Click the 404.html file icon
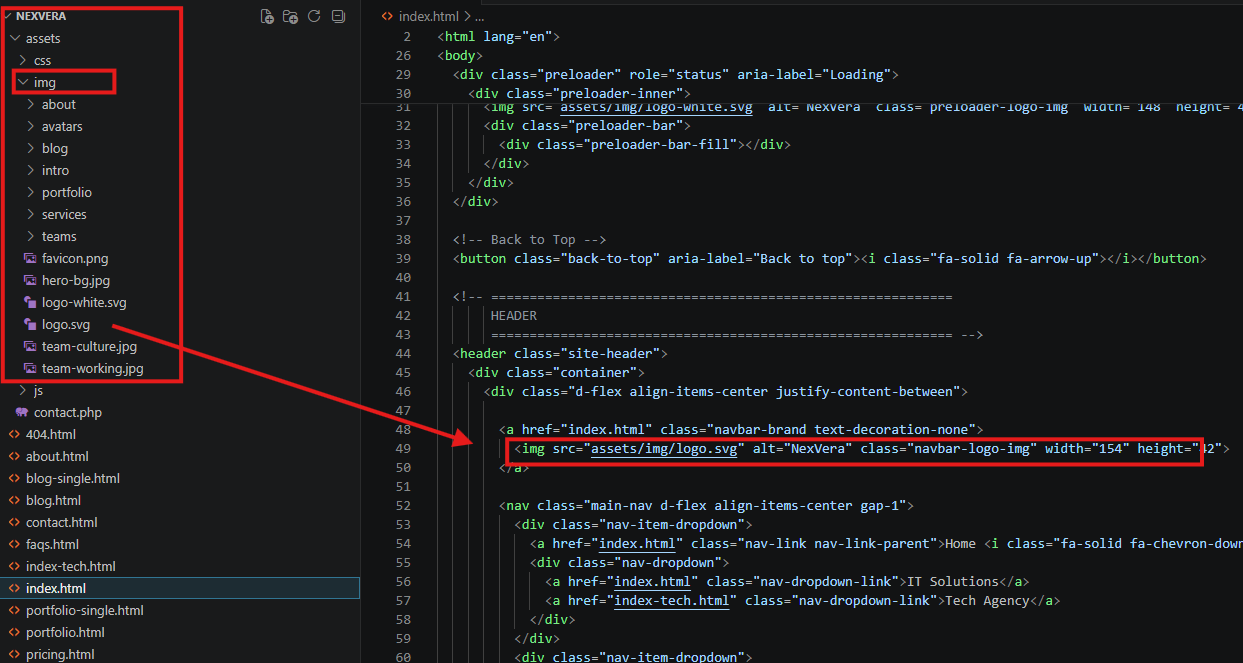The width and height of the screenshot is (1243, 663). [14, 434]
